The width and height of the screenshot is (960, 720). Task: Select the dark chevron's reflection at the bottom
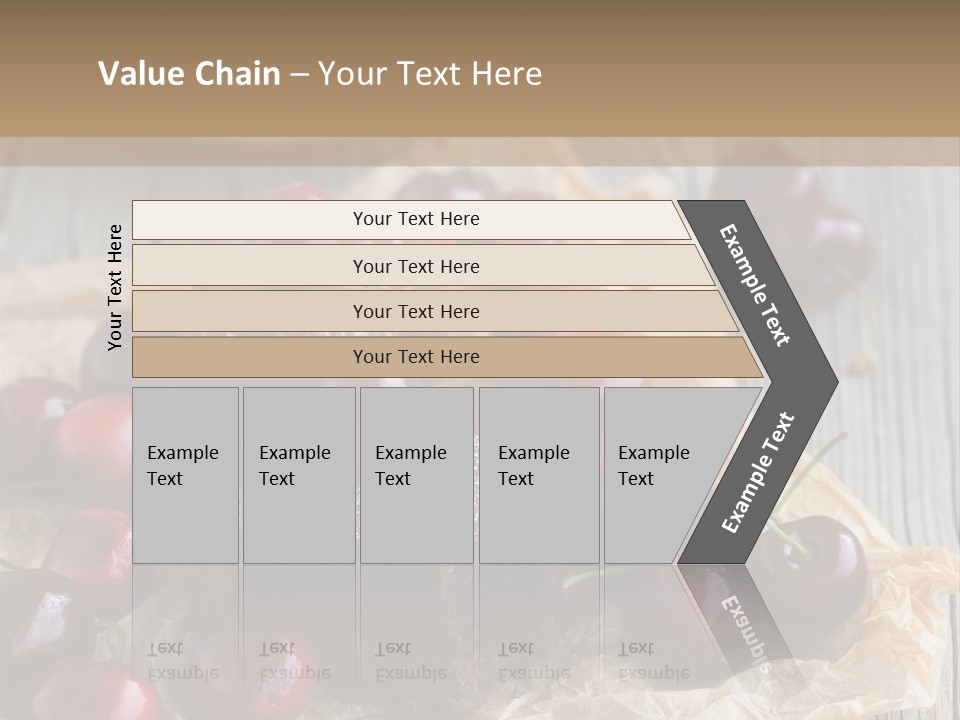[x=738, y=625]
